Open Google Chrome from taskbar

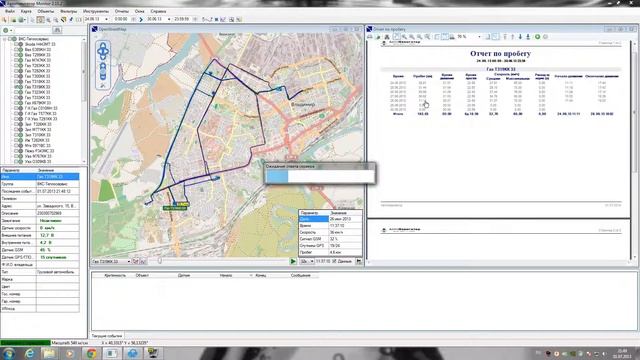click(x=91, y=353)
